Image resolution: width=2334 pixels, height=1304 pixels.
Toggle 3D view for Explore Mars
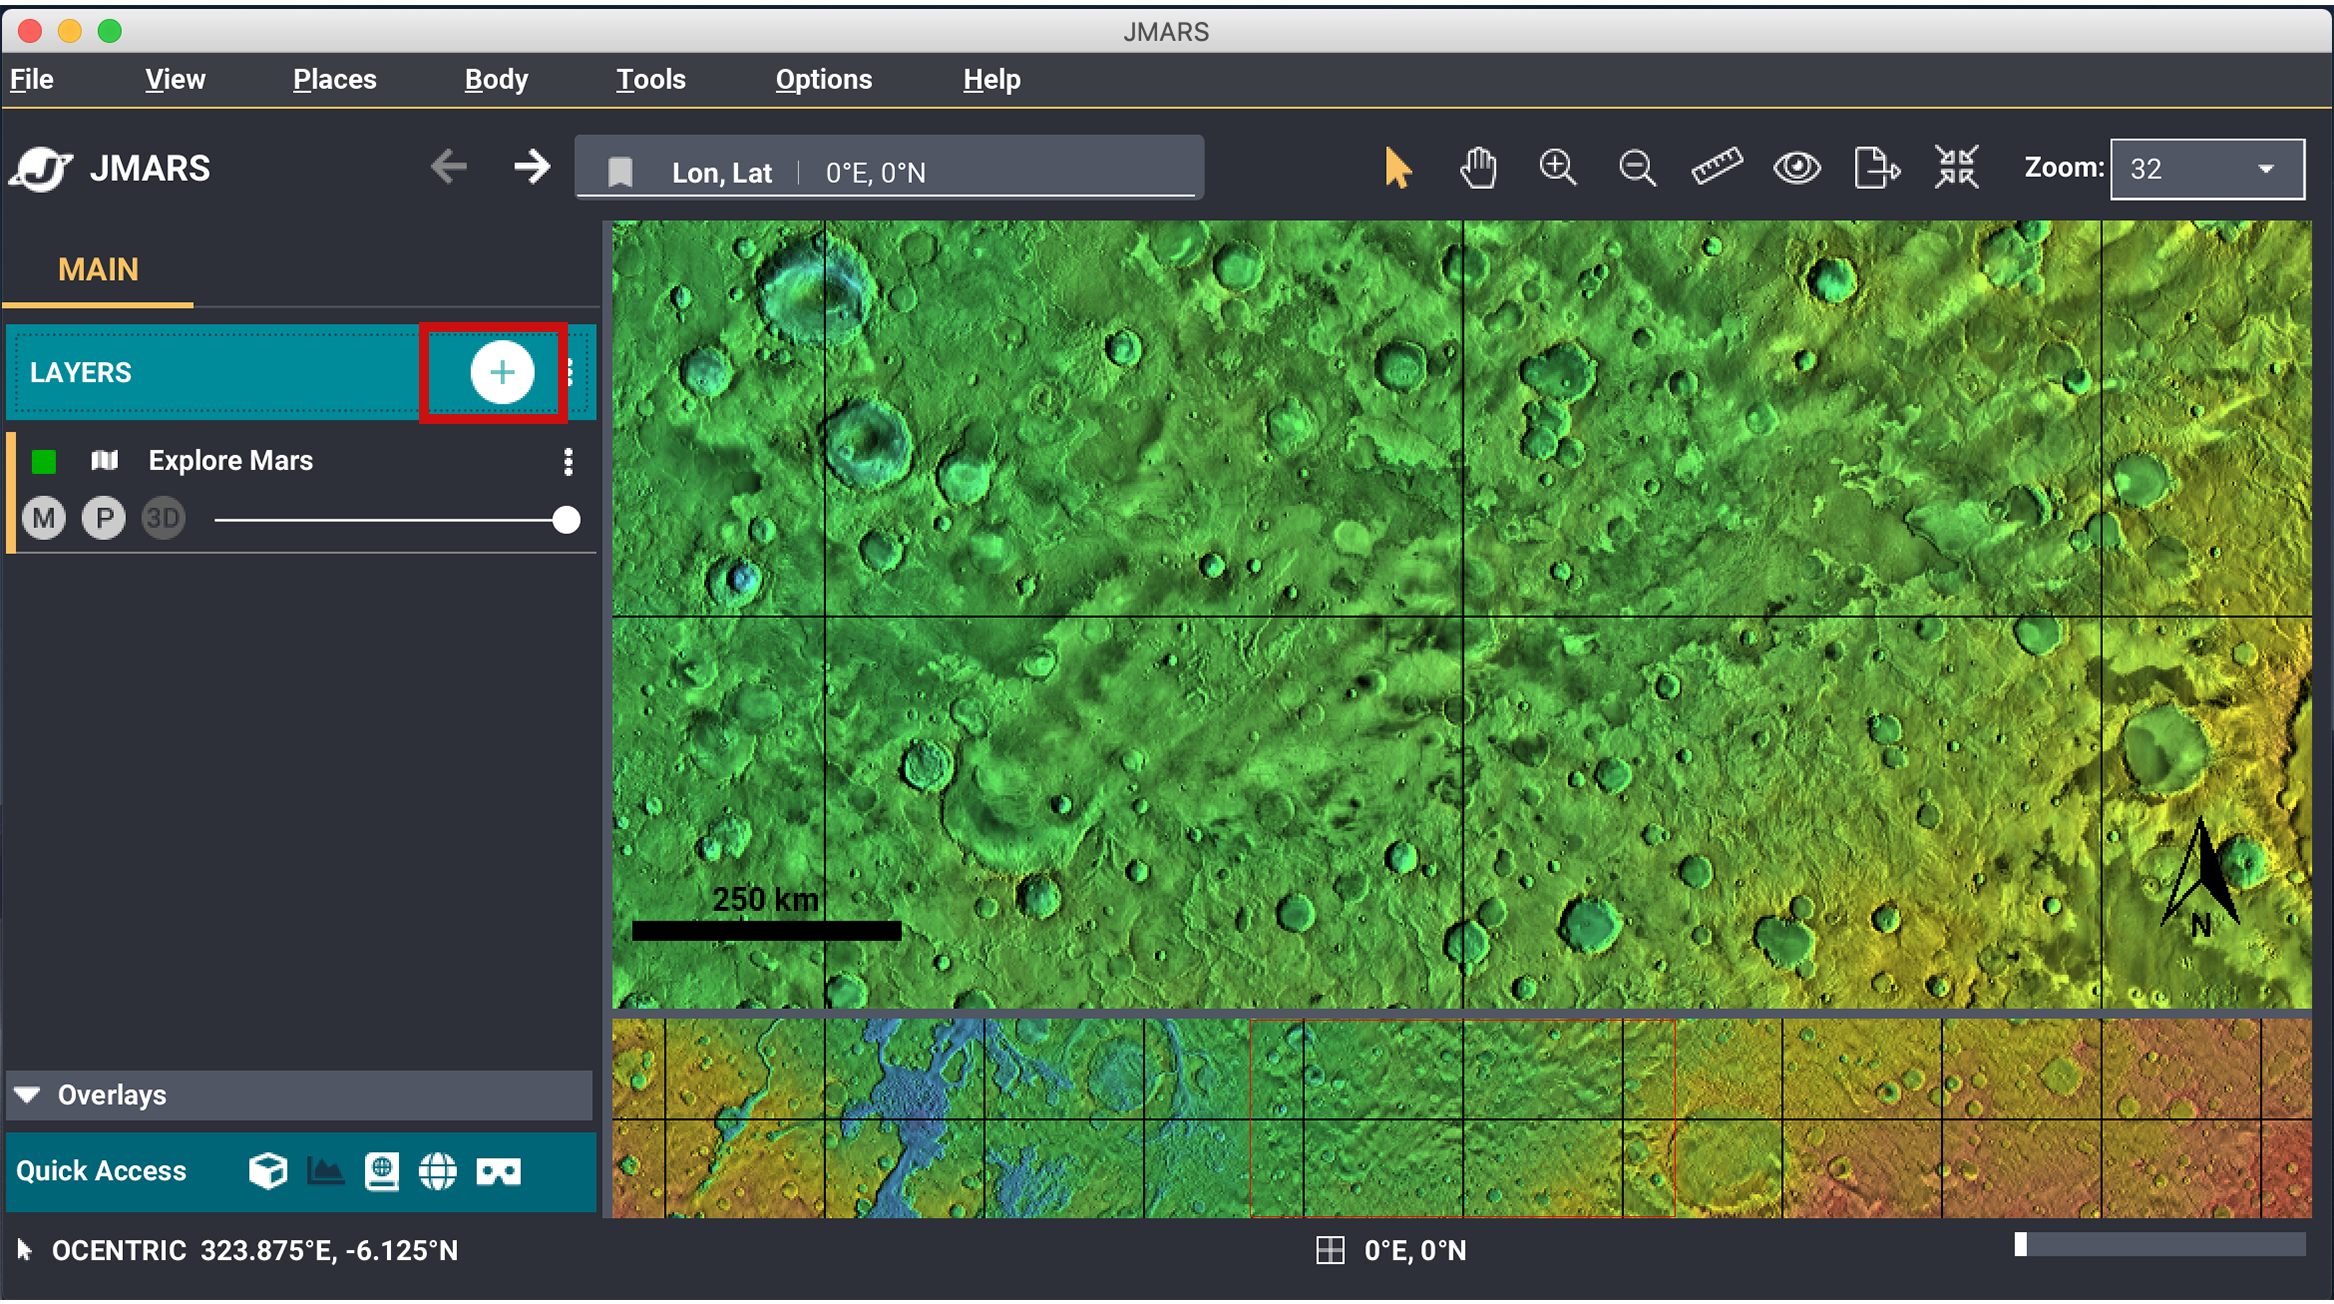163,518
